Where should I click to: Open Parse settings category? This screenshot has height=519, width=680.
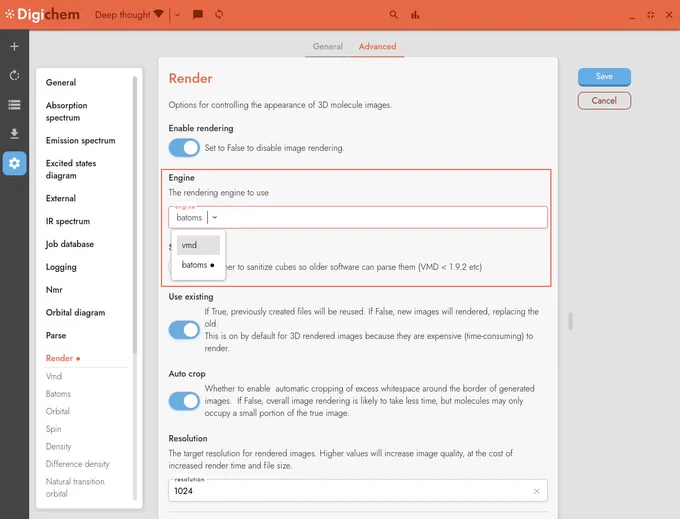[x=56, y=336]
